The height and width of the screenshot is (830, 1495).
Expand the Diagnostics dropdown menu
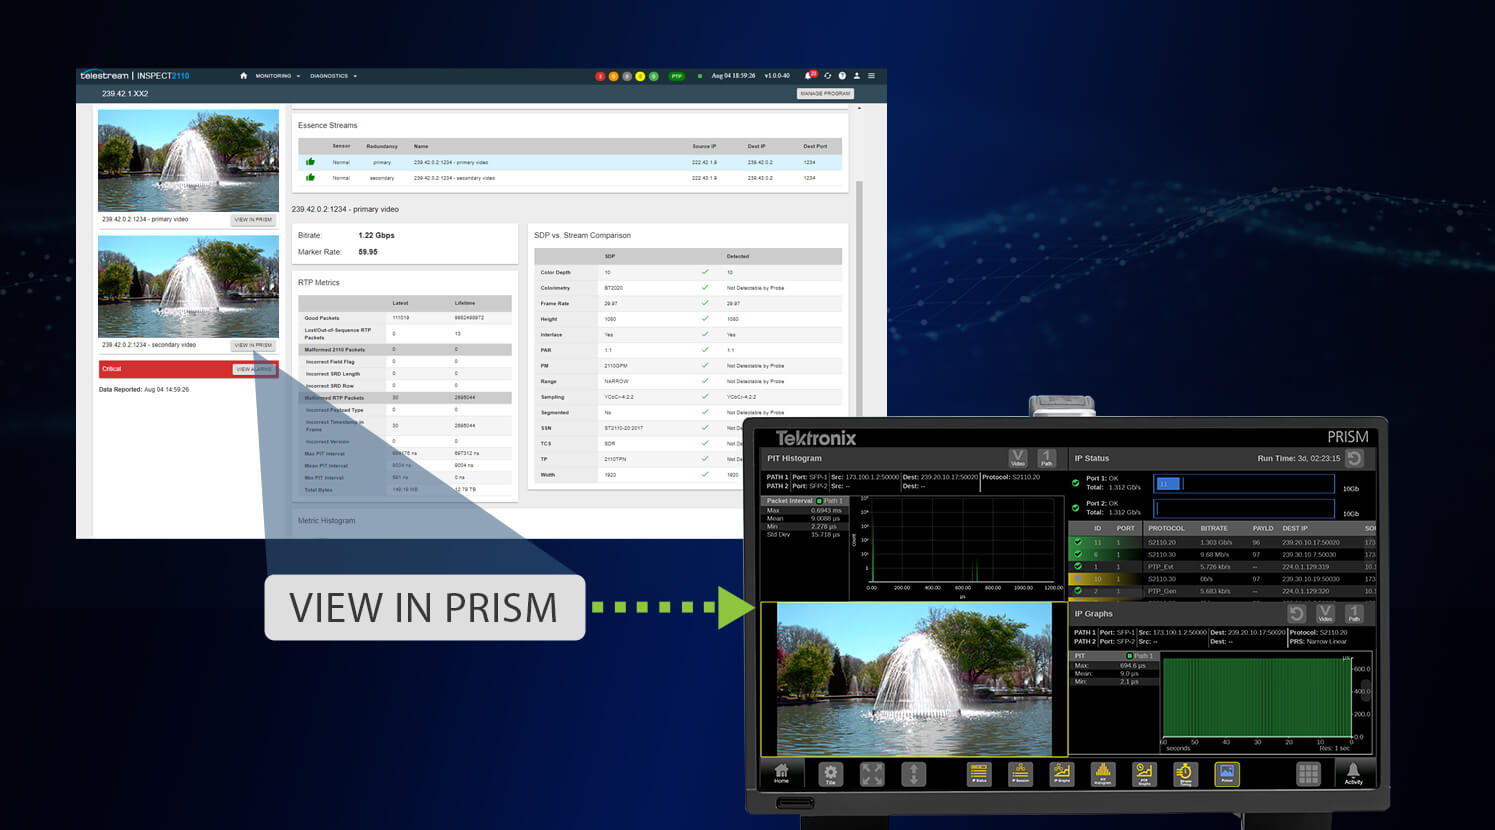coord(333,76)
